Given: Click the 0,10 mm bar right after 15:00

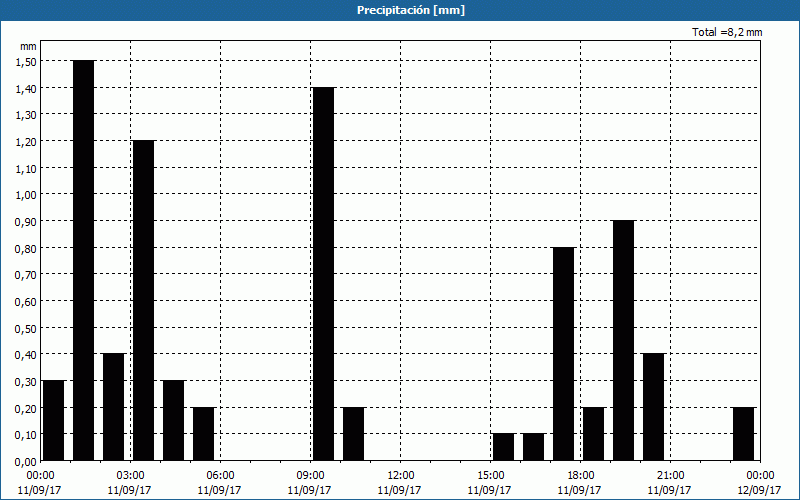Looking at the screenshot, I should (504, 447).
